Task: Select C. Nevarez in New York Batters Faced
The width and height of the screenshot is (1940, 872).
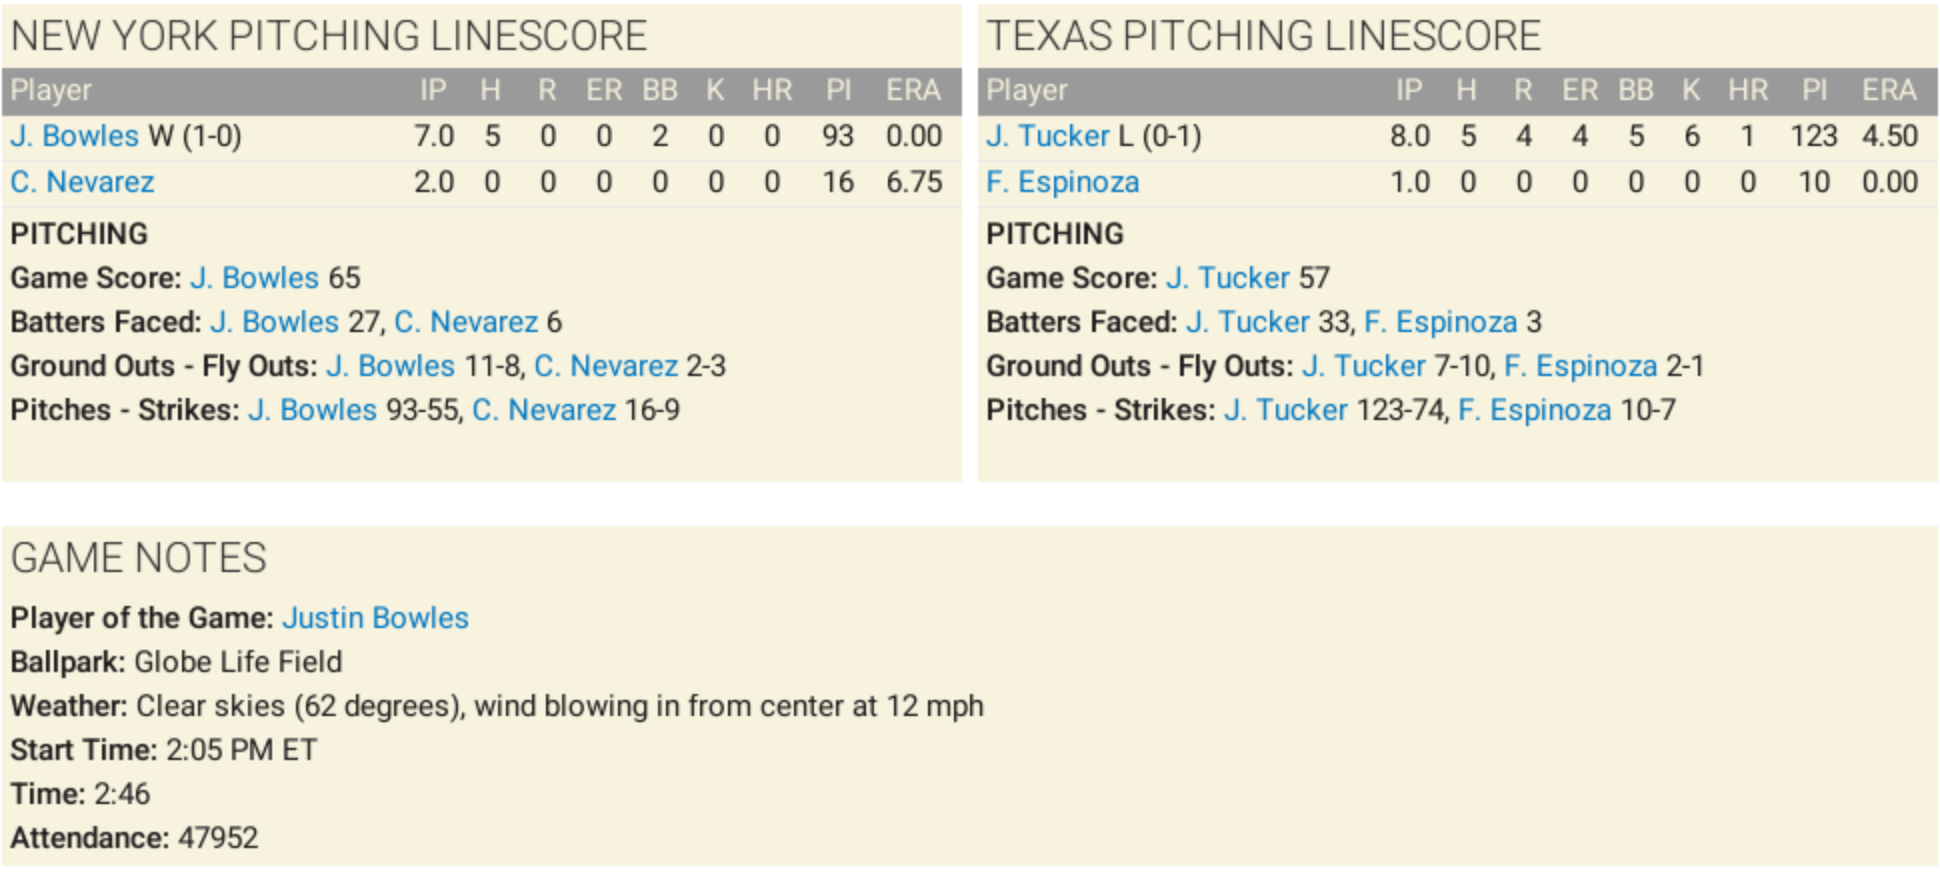Action: (466, 322)
